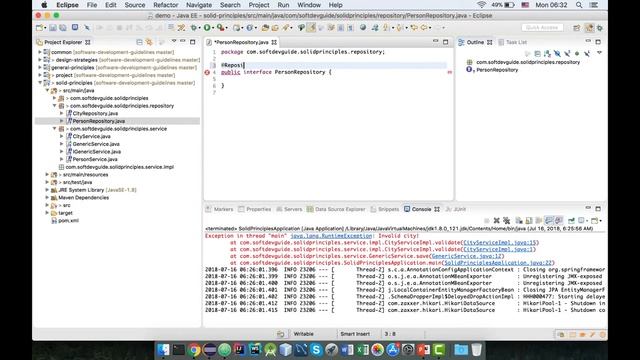Open Project Explorer view menu triangle
The height and width of the screenshot is (360, 640).
coord(174,42)
